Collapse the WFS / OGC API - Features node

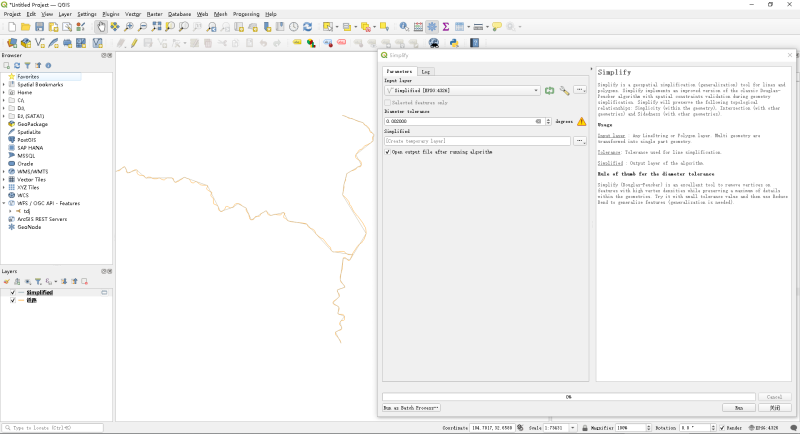pyautogui.click(x=4, y=203)
